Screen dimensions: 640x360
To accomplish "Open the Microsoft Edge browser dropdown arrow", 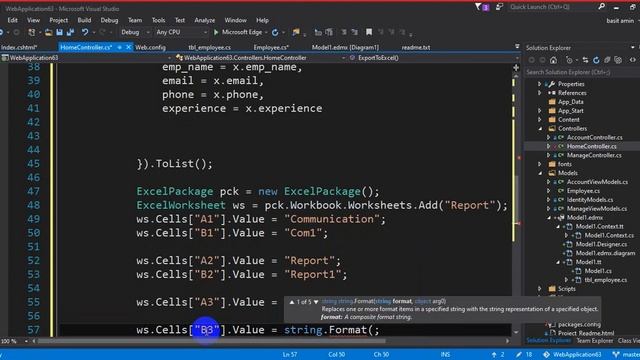I will pos(266,32).
